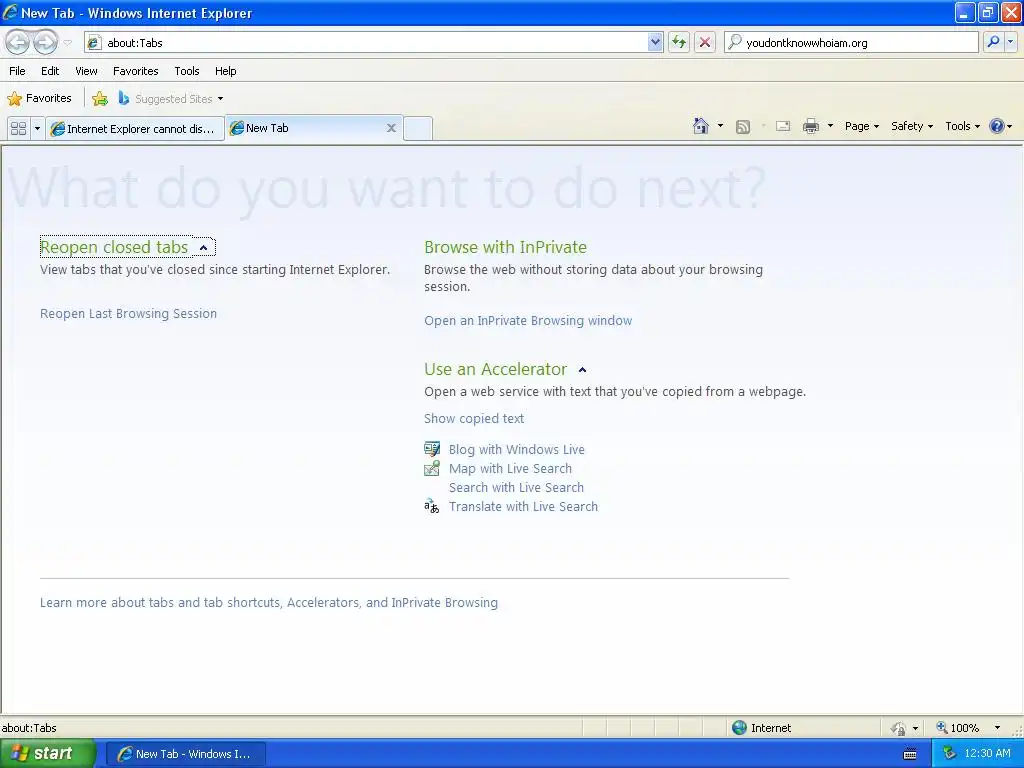Click Browse with InPrivate heading
The image size is (1024, 768).
coord(505,247)
